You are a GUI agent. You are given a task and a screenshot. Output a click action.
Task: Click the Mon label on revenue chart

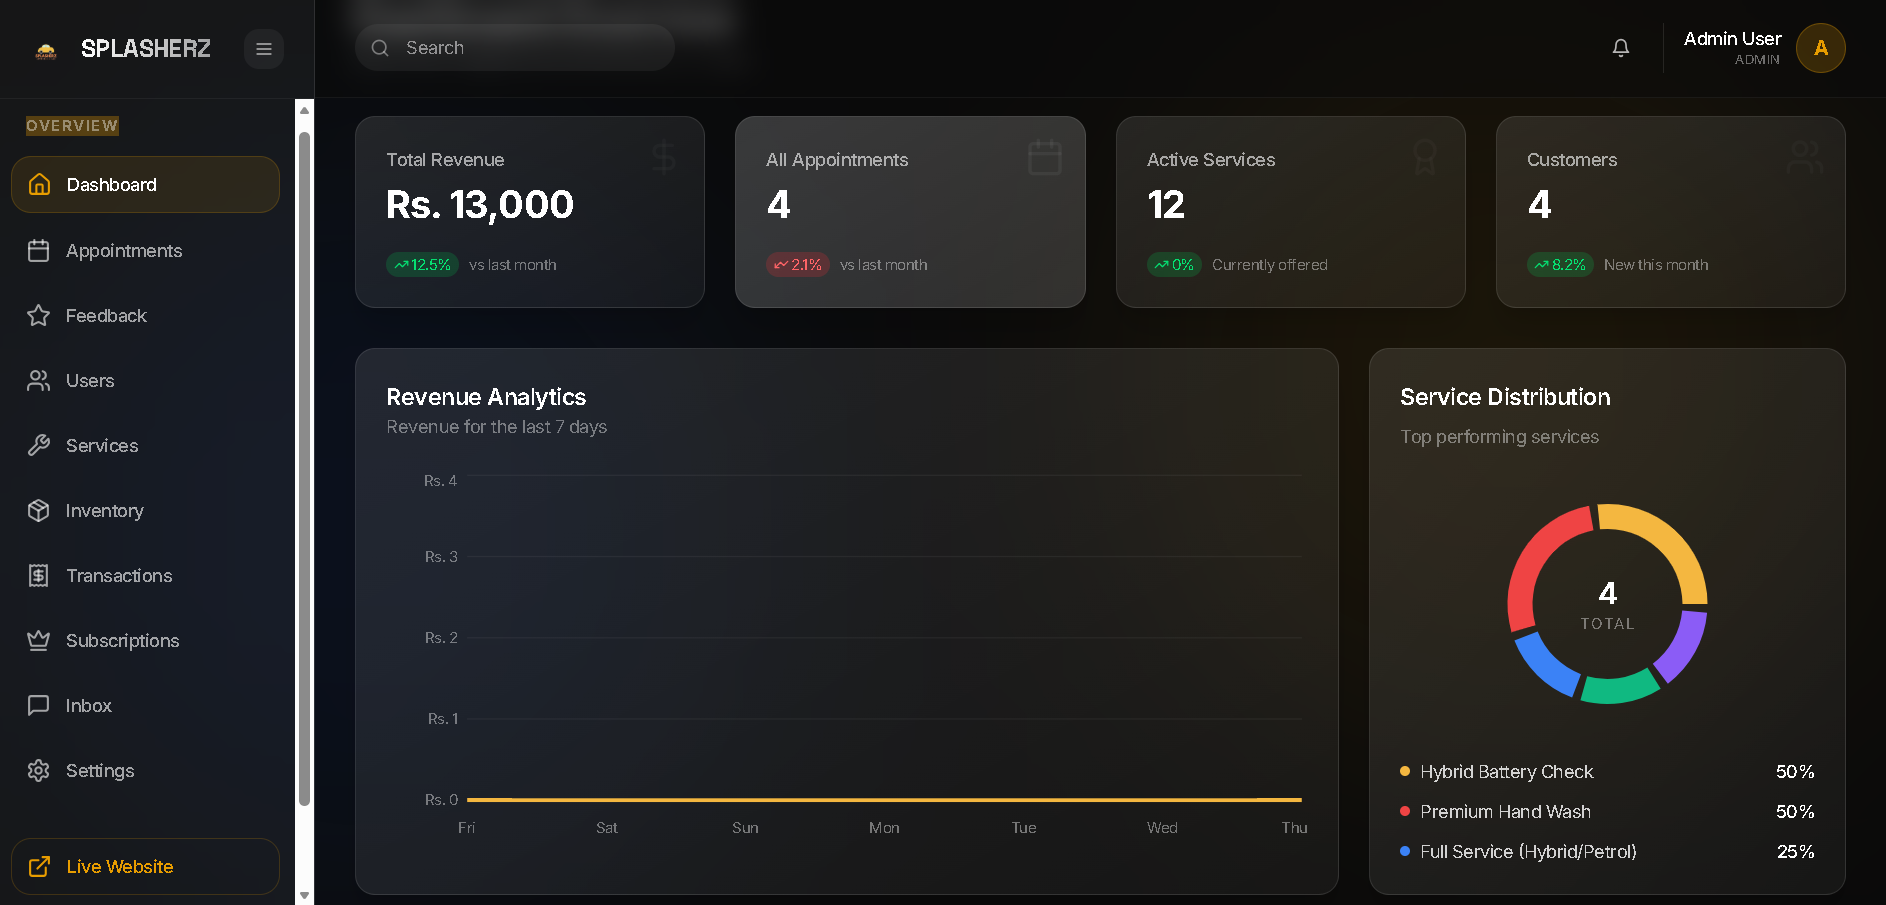[884, 828]
